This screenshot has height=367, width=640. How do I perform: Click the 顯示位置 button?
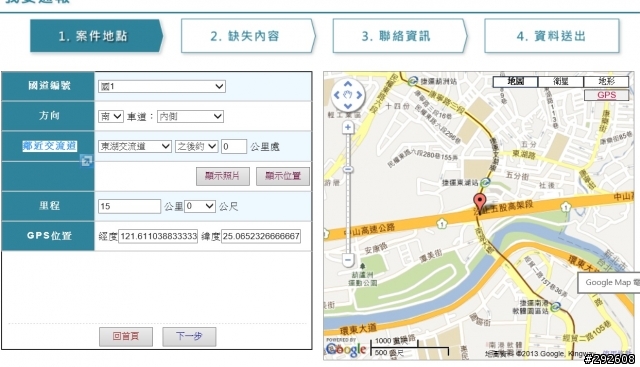pos(283,176)
